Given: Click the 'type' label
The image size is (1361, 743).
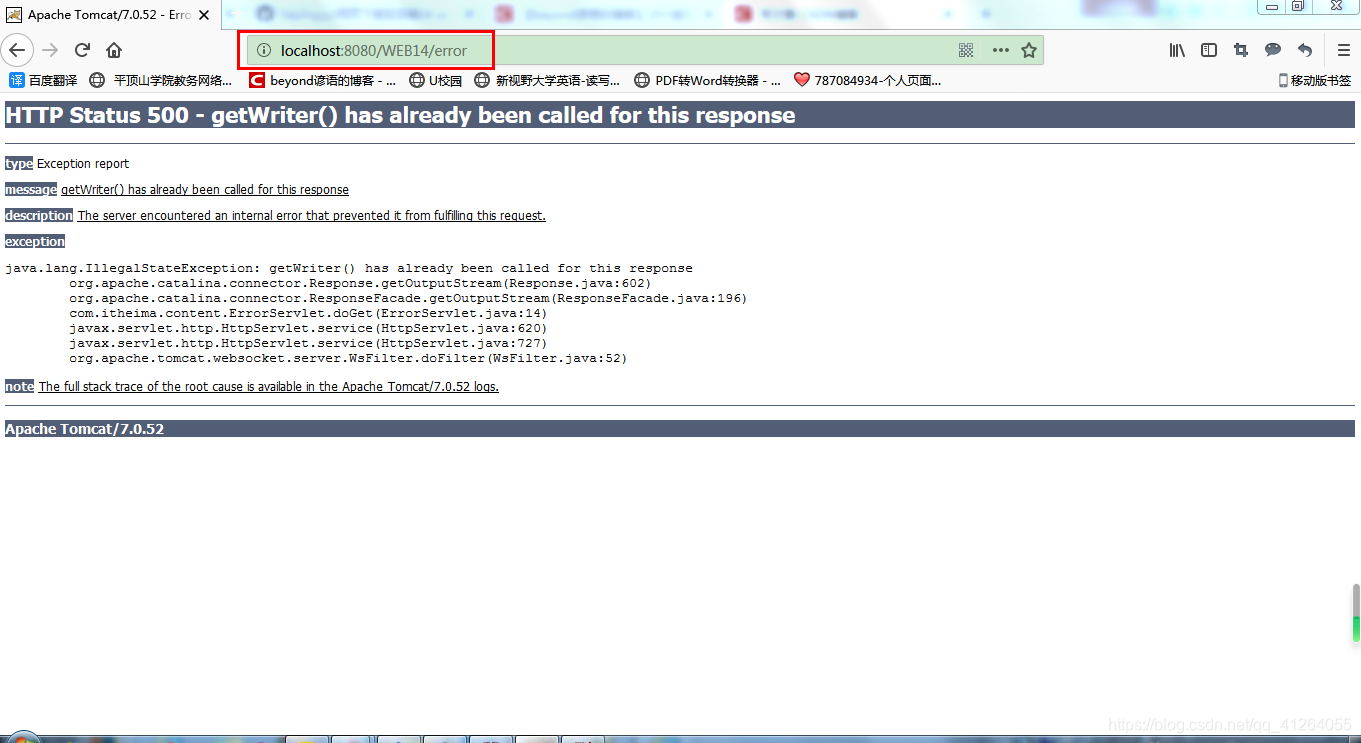Looking at the screenshot, I should click(x=19, y=163).
